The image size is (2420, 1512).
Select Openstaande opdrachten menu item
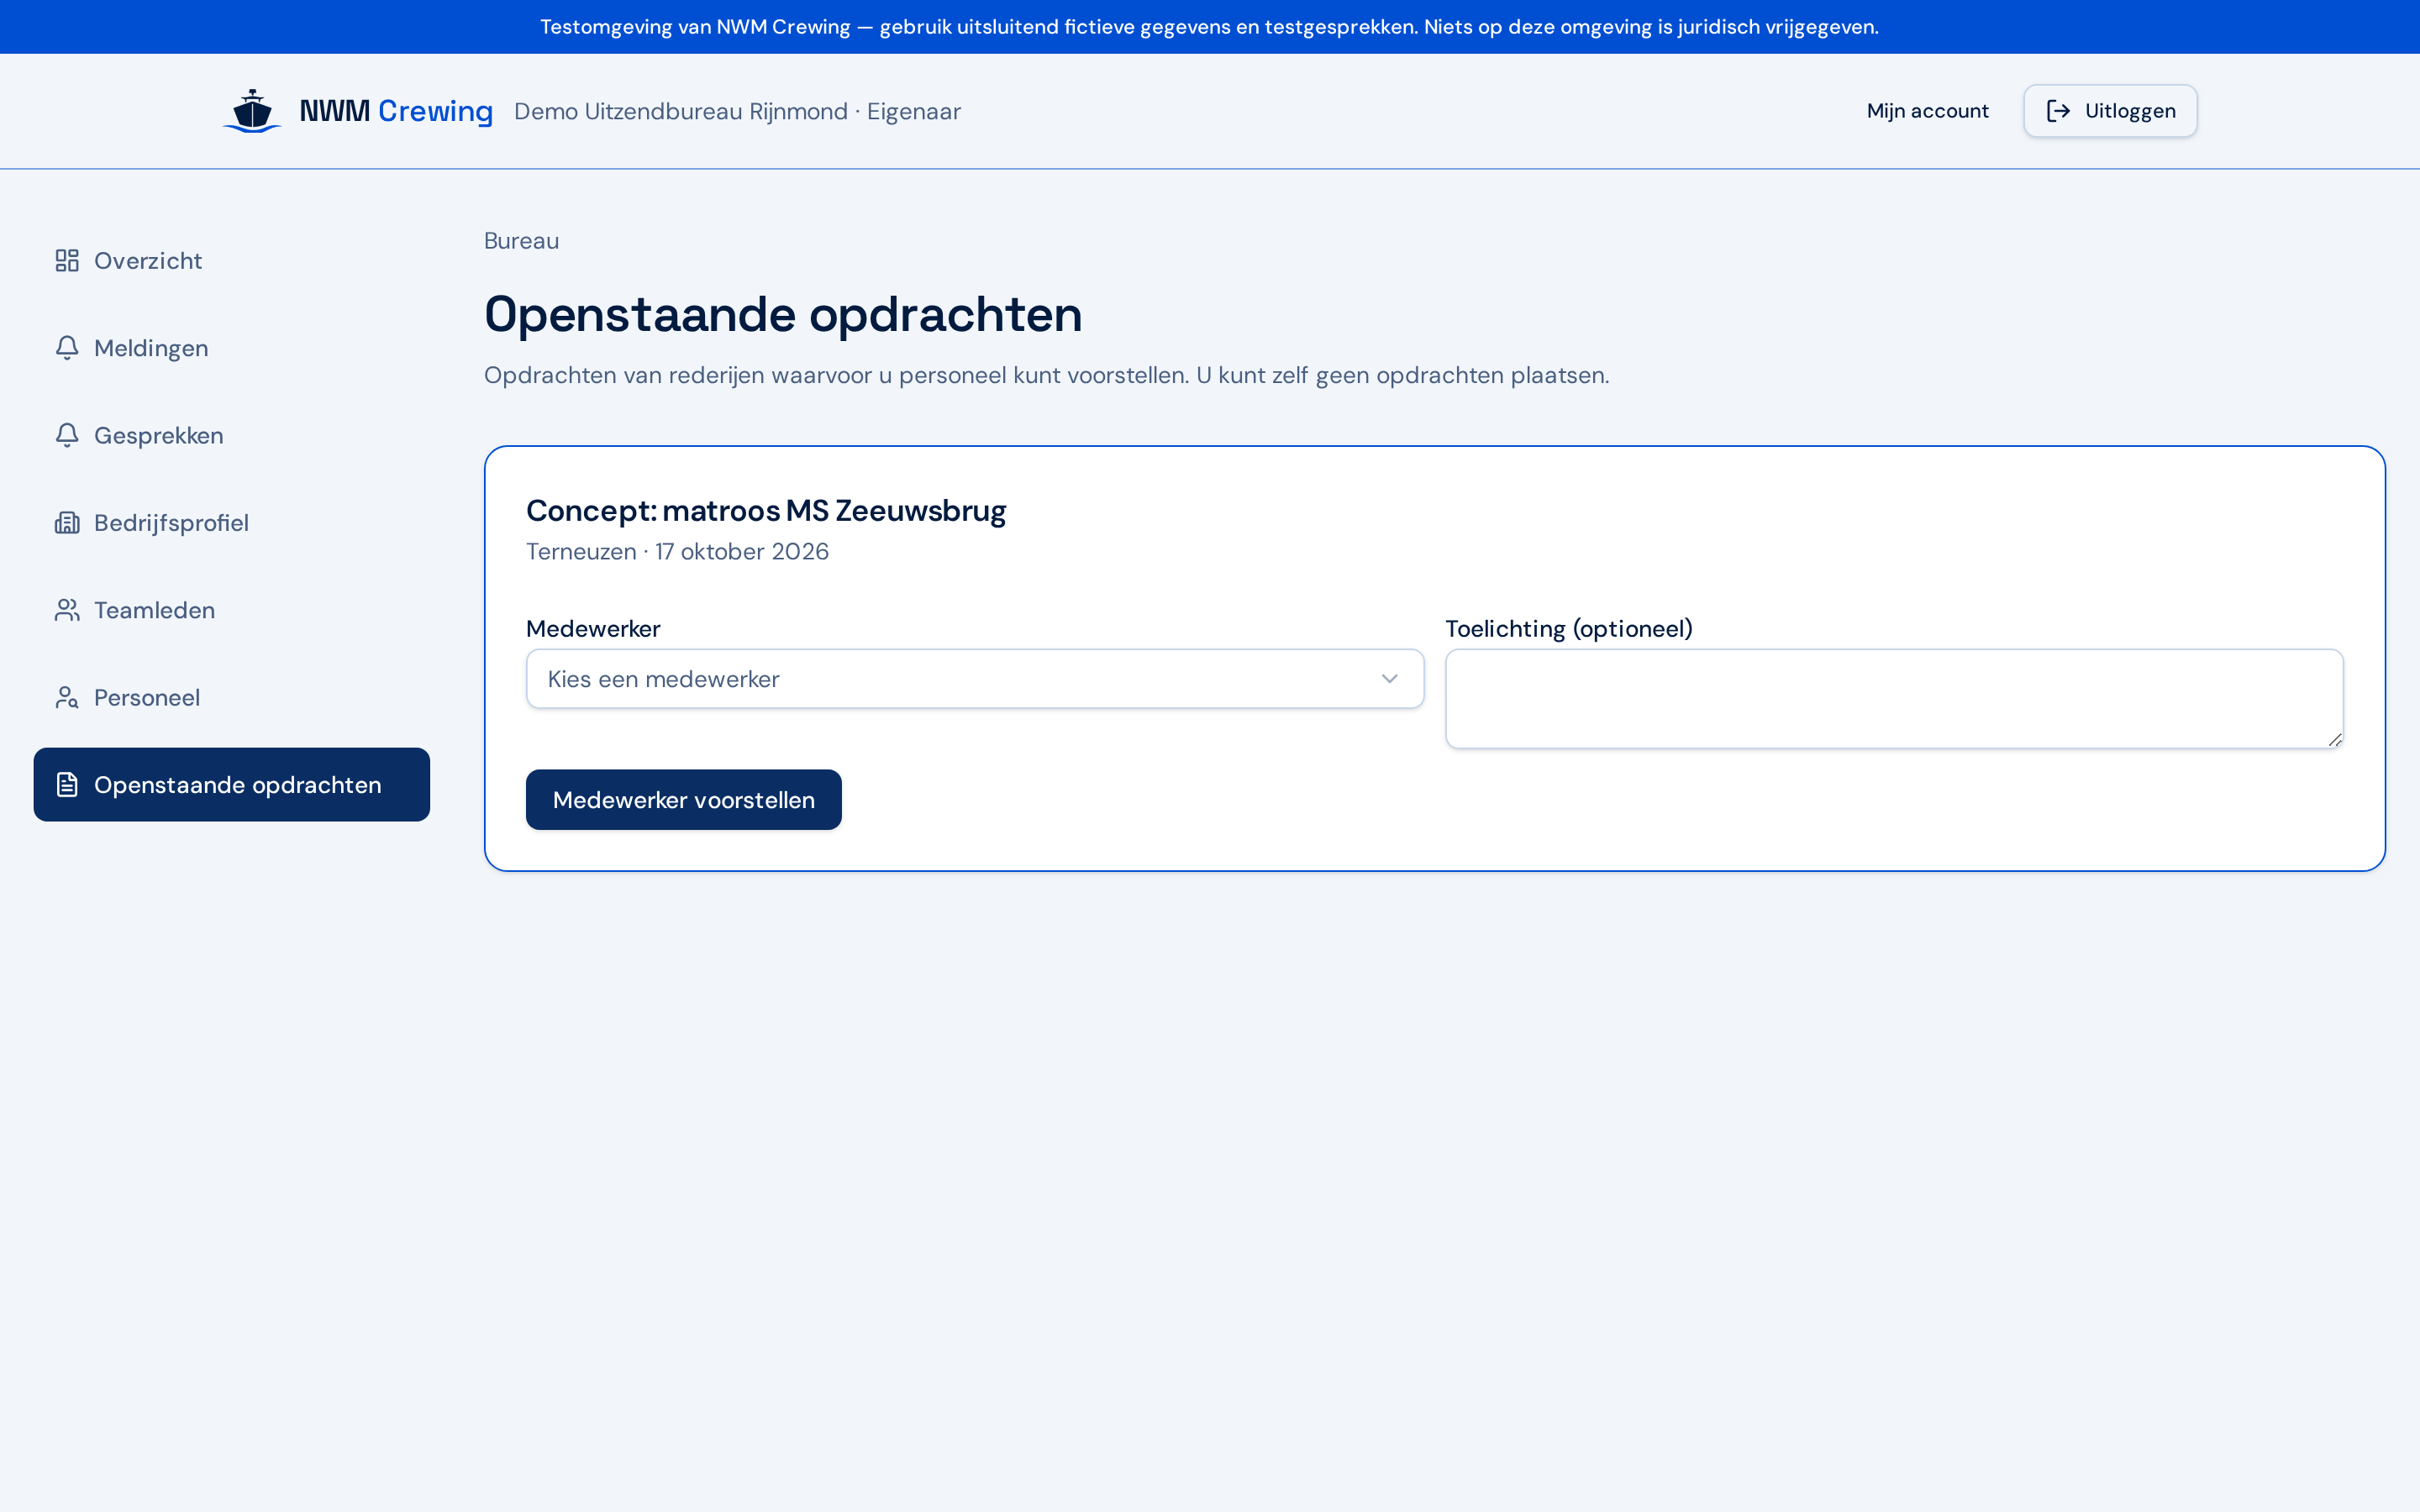pyautogui.click(x=232, y=785)
